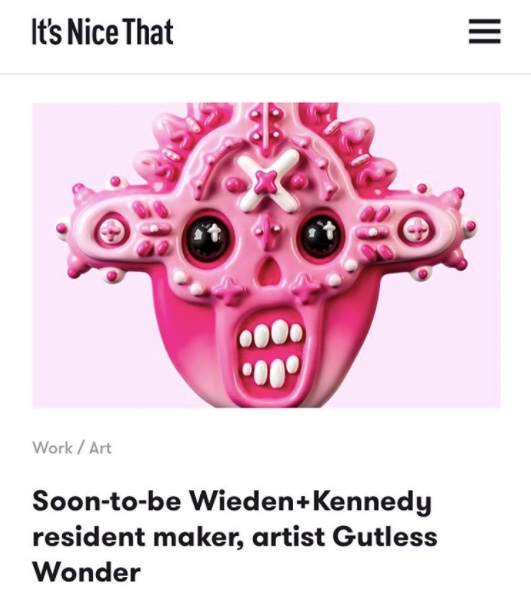This screenshot has height=596, width=531.
Task: Click the white teeth in the artwork
Action: pos(271,353)
